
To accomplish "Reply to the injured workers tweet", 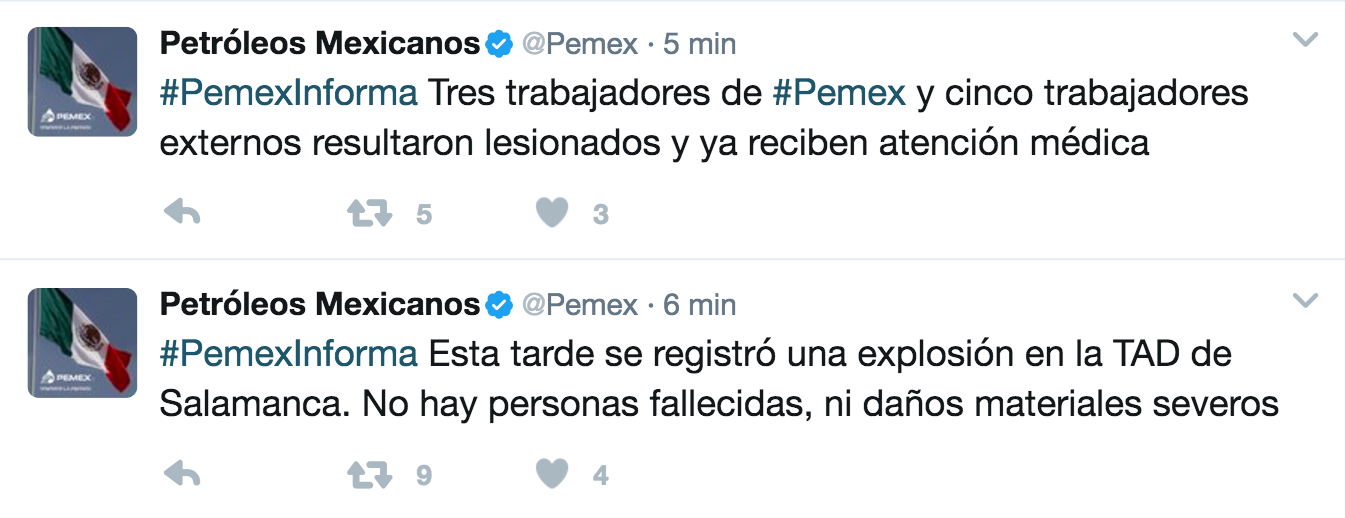I will 182,213.
